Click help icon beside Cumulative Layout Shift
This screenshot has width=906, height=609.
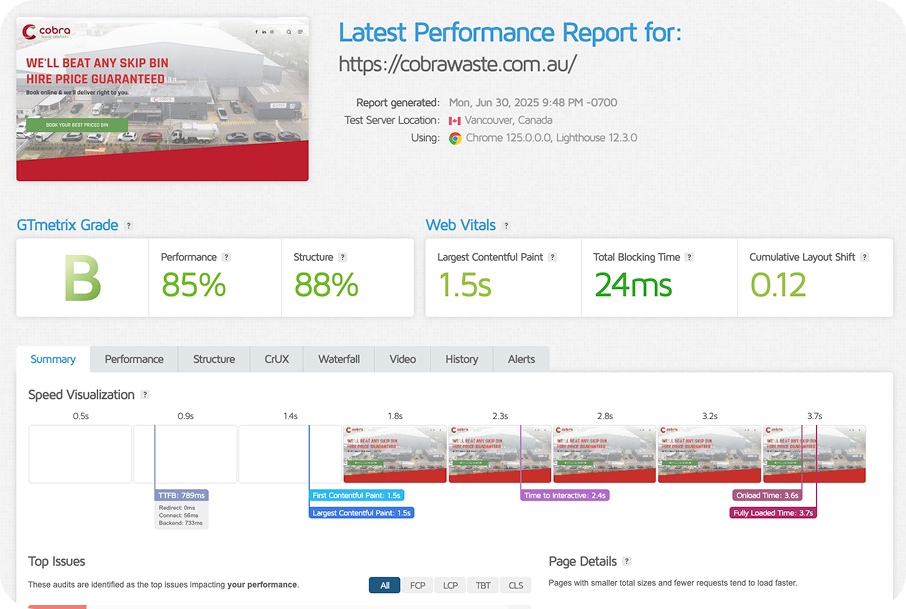click(x=865, y=257)
